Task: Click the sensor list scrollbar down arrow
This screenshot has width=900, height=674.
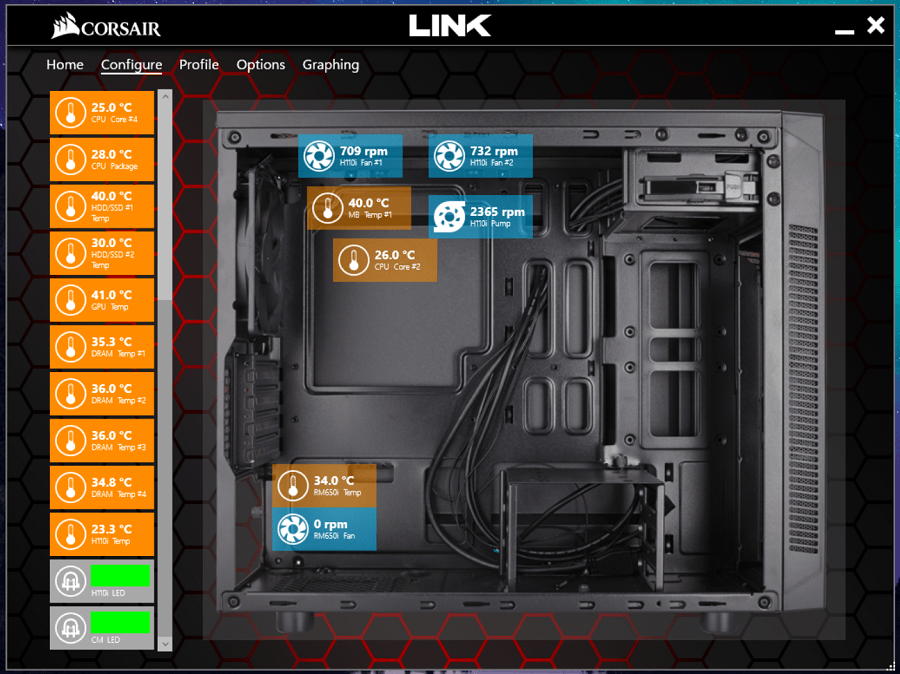Action: click(x=165, y=644)
